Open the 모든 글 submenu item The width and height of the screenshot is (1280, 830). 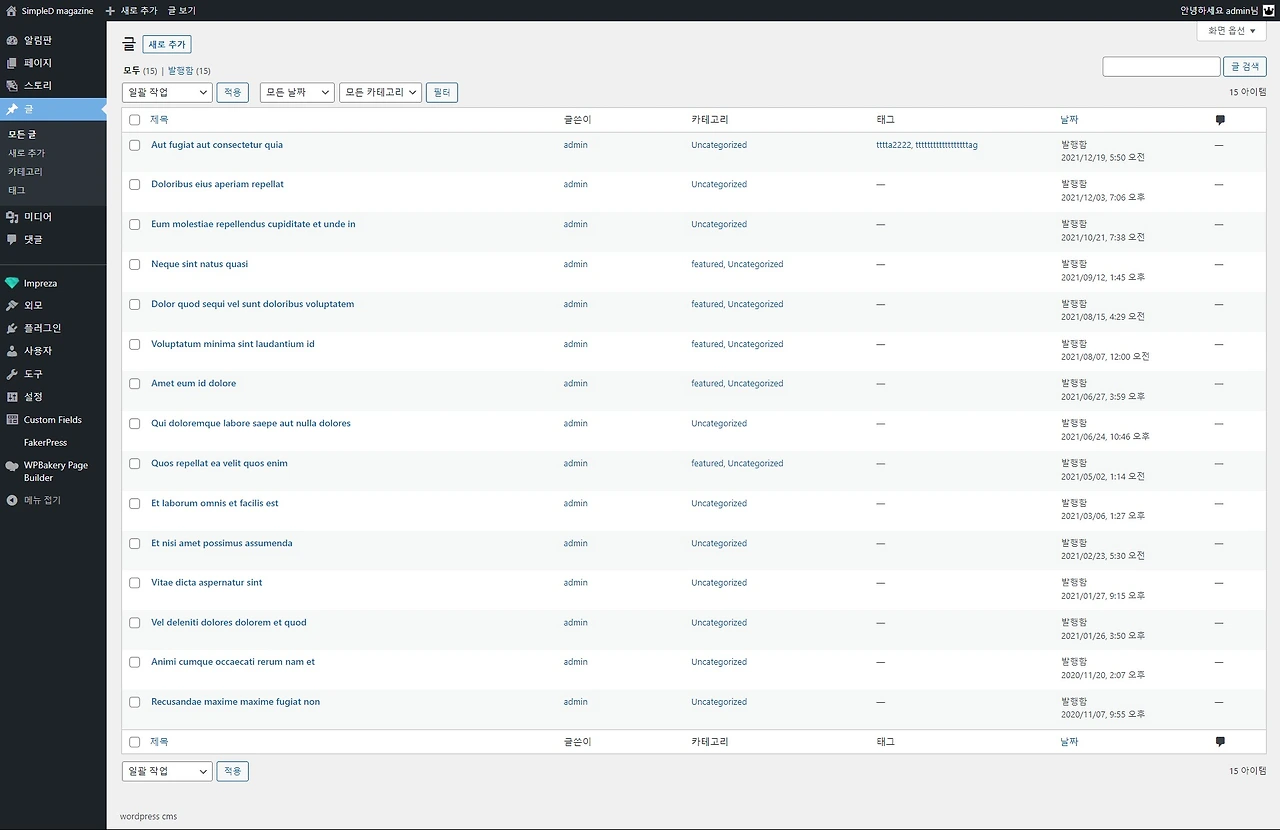22,134
